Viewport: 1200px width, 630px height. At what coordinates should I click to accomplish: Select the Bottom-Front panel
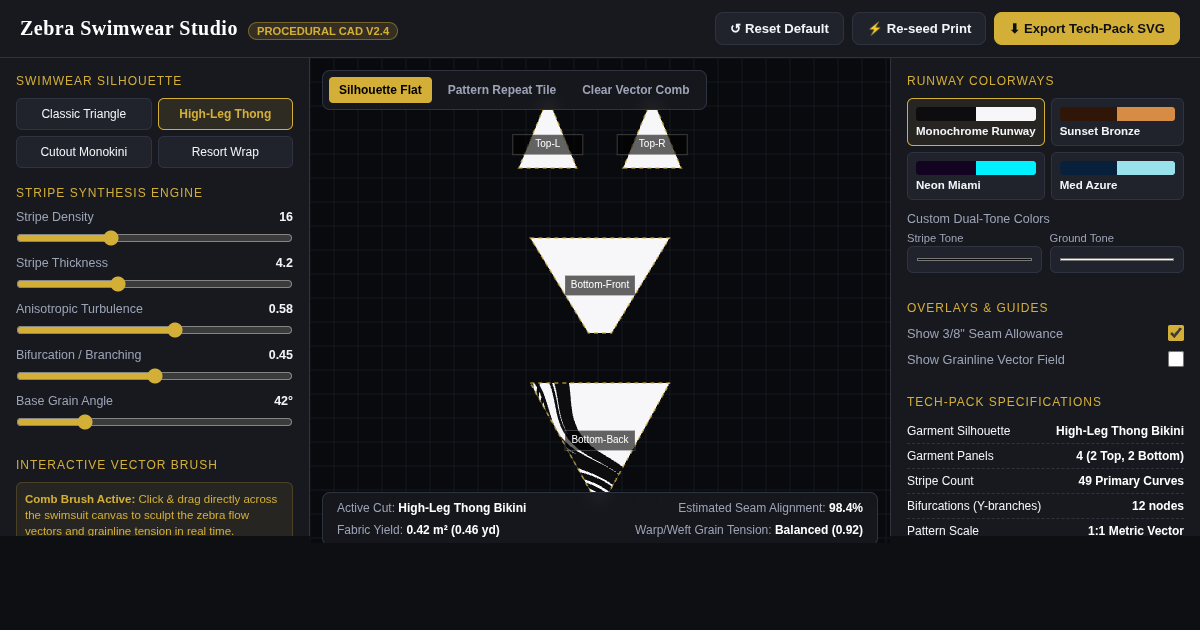tap(600, 285)
